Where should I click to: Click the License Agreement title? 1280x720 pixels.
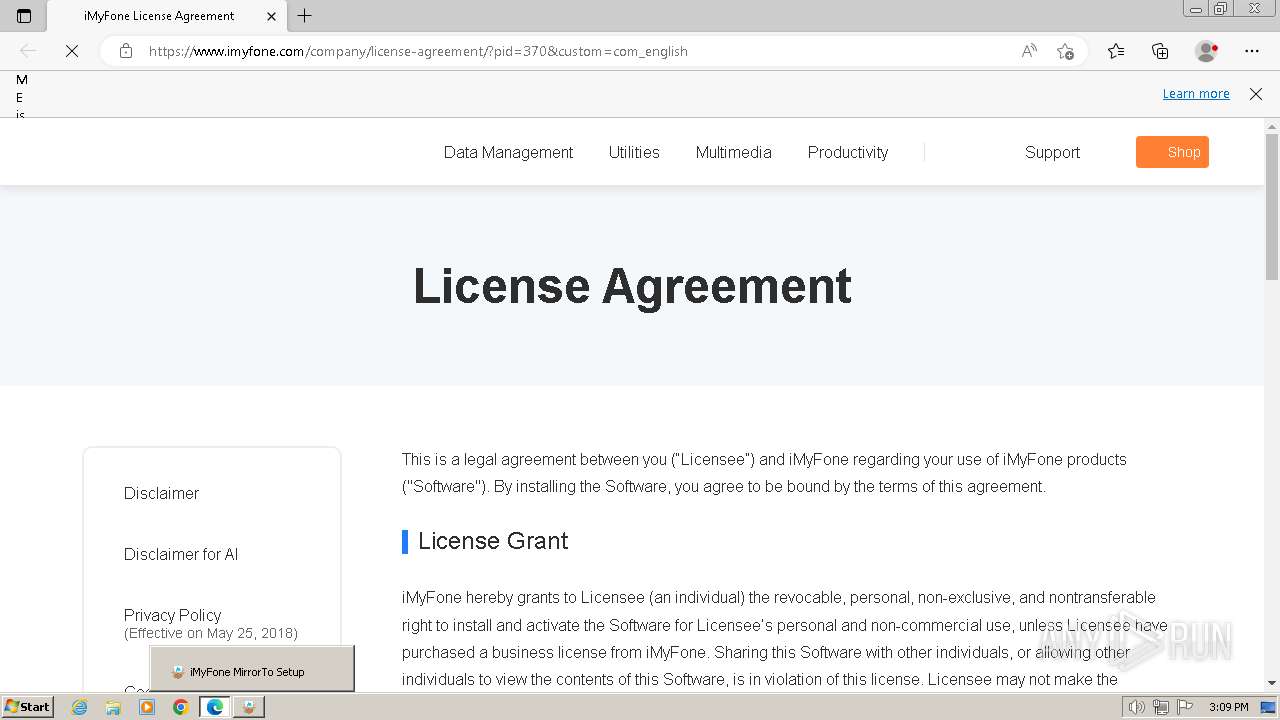click(x=632, y=286)
